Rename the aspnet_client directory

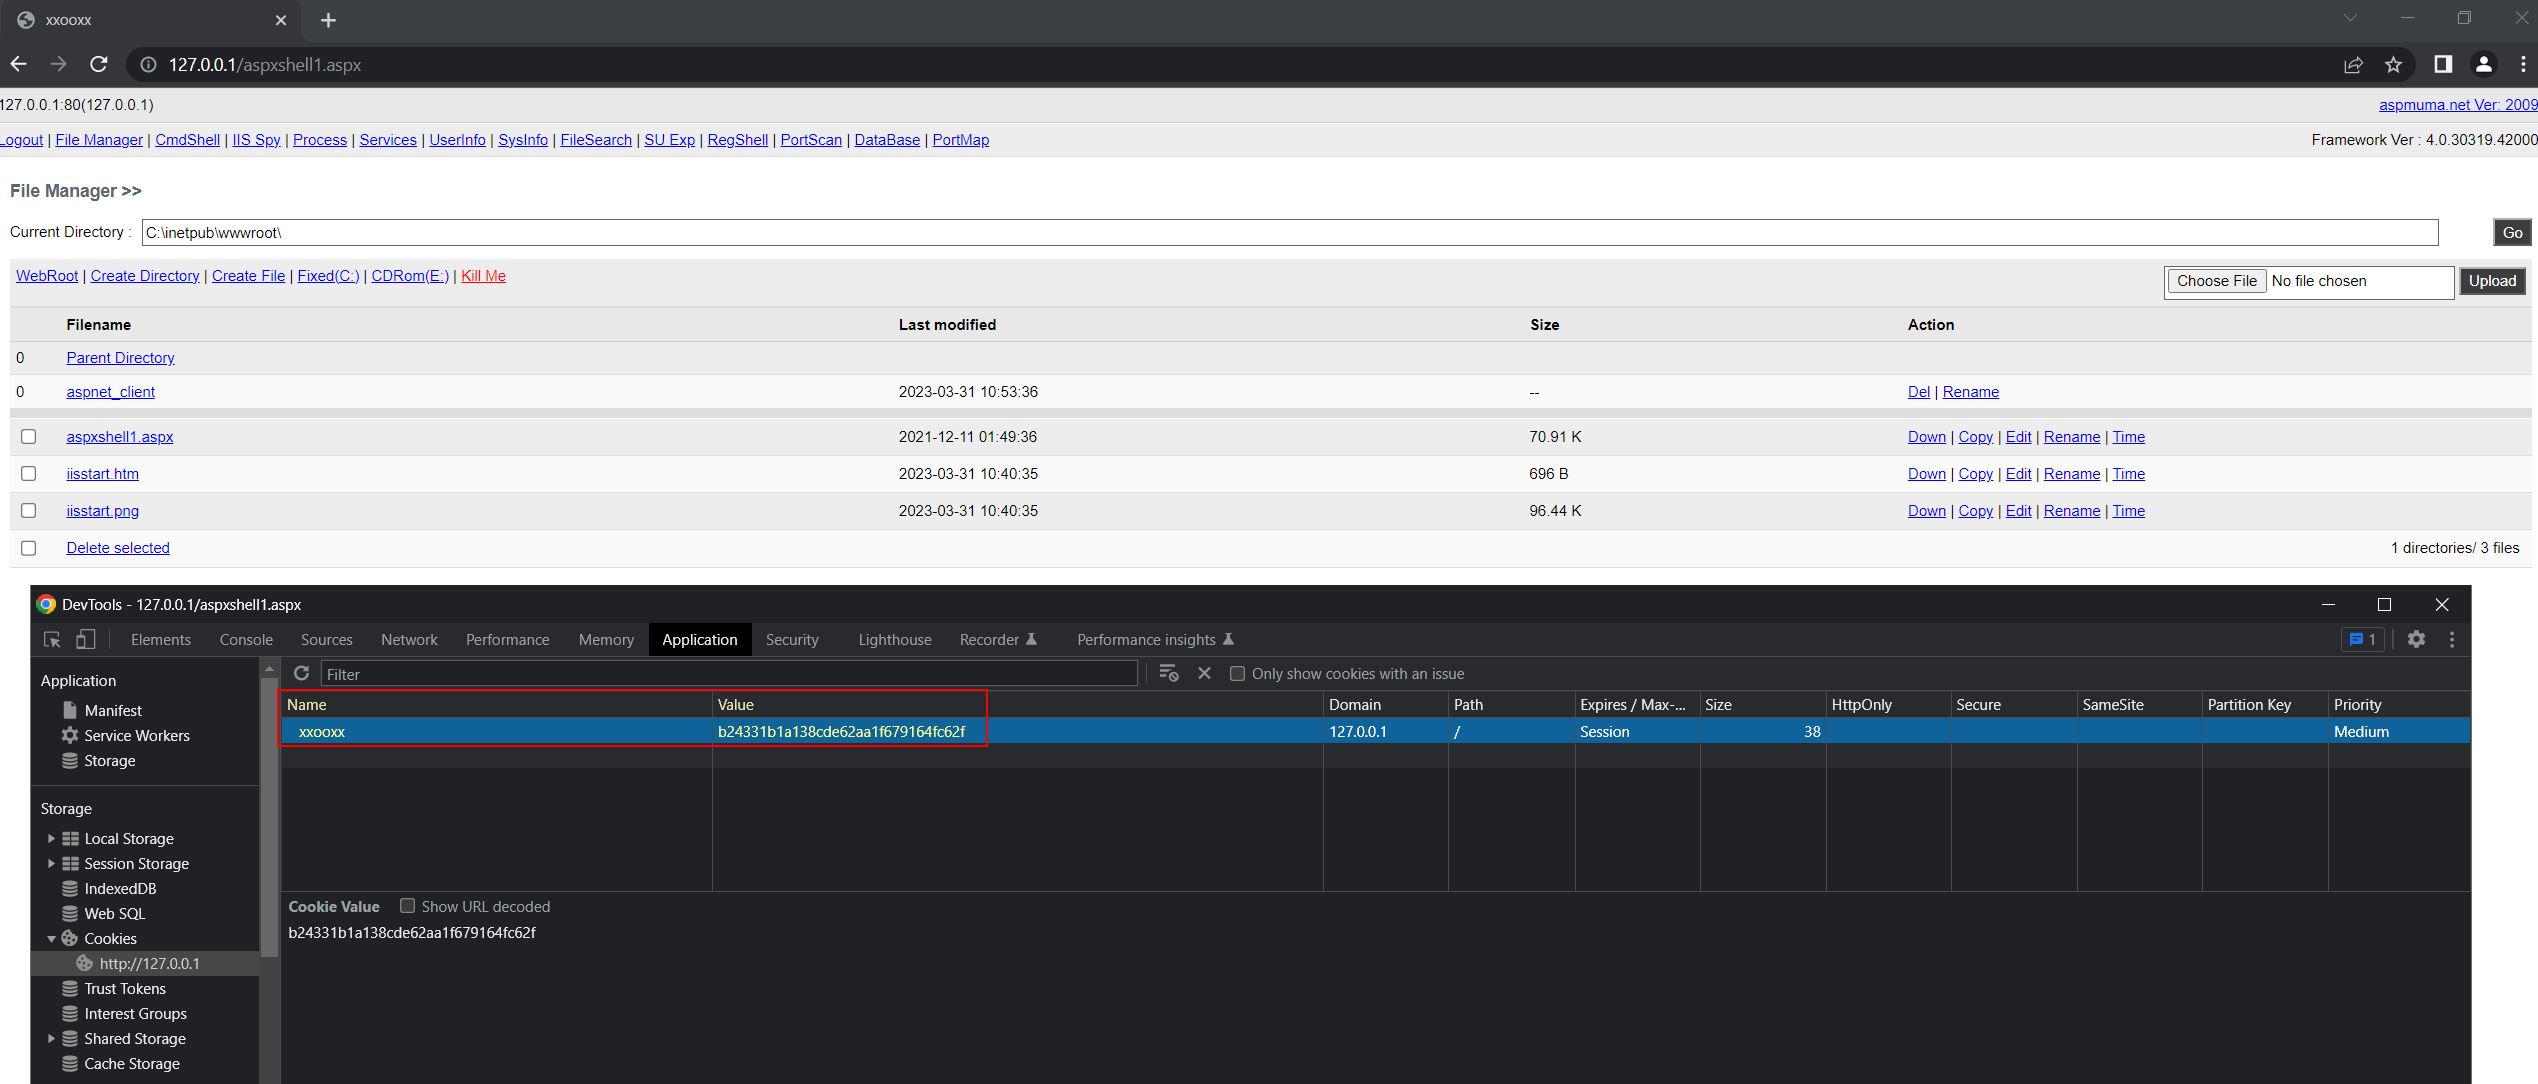pyautogui.click(x=1970, y=392)
